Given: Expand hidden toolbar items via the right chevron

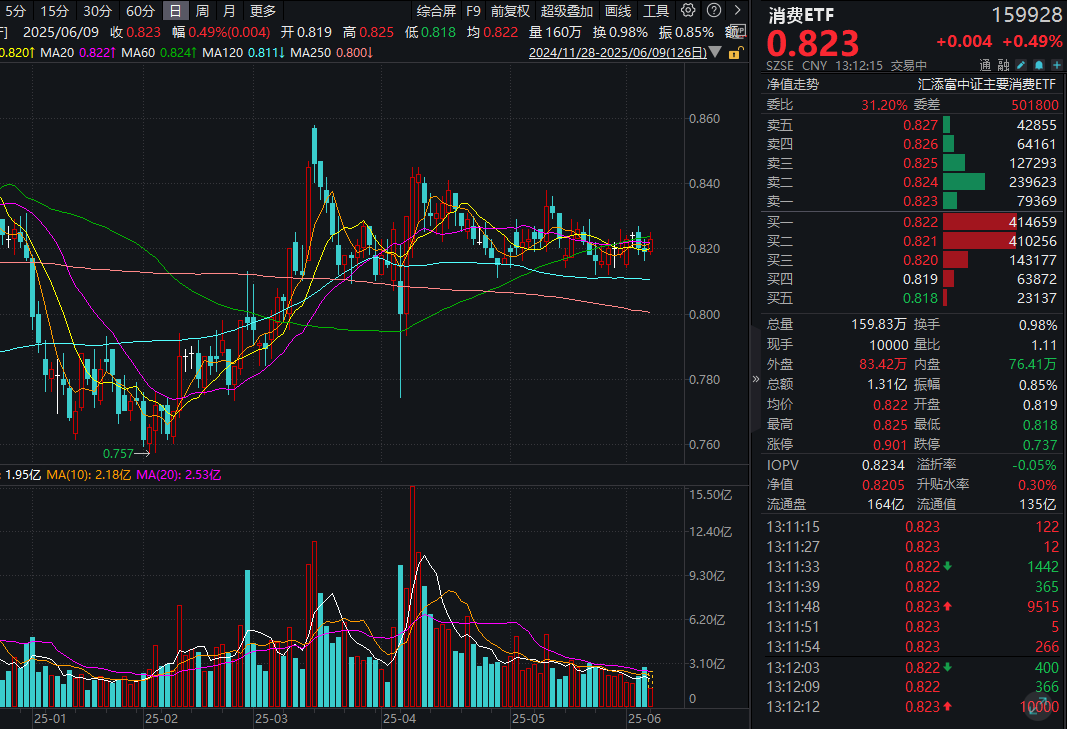Looking at the screenshot, I should (x=738, y=10).
